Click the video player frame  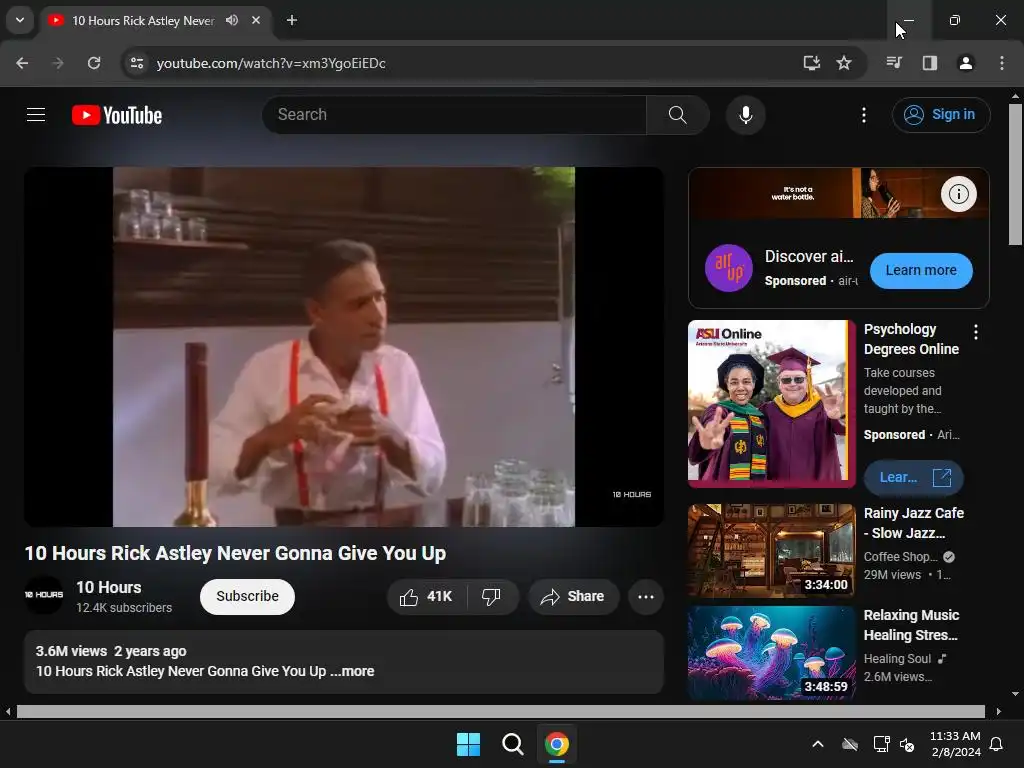344,347
